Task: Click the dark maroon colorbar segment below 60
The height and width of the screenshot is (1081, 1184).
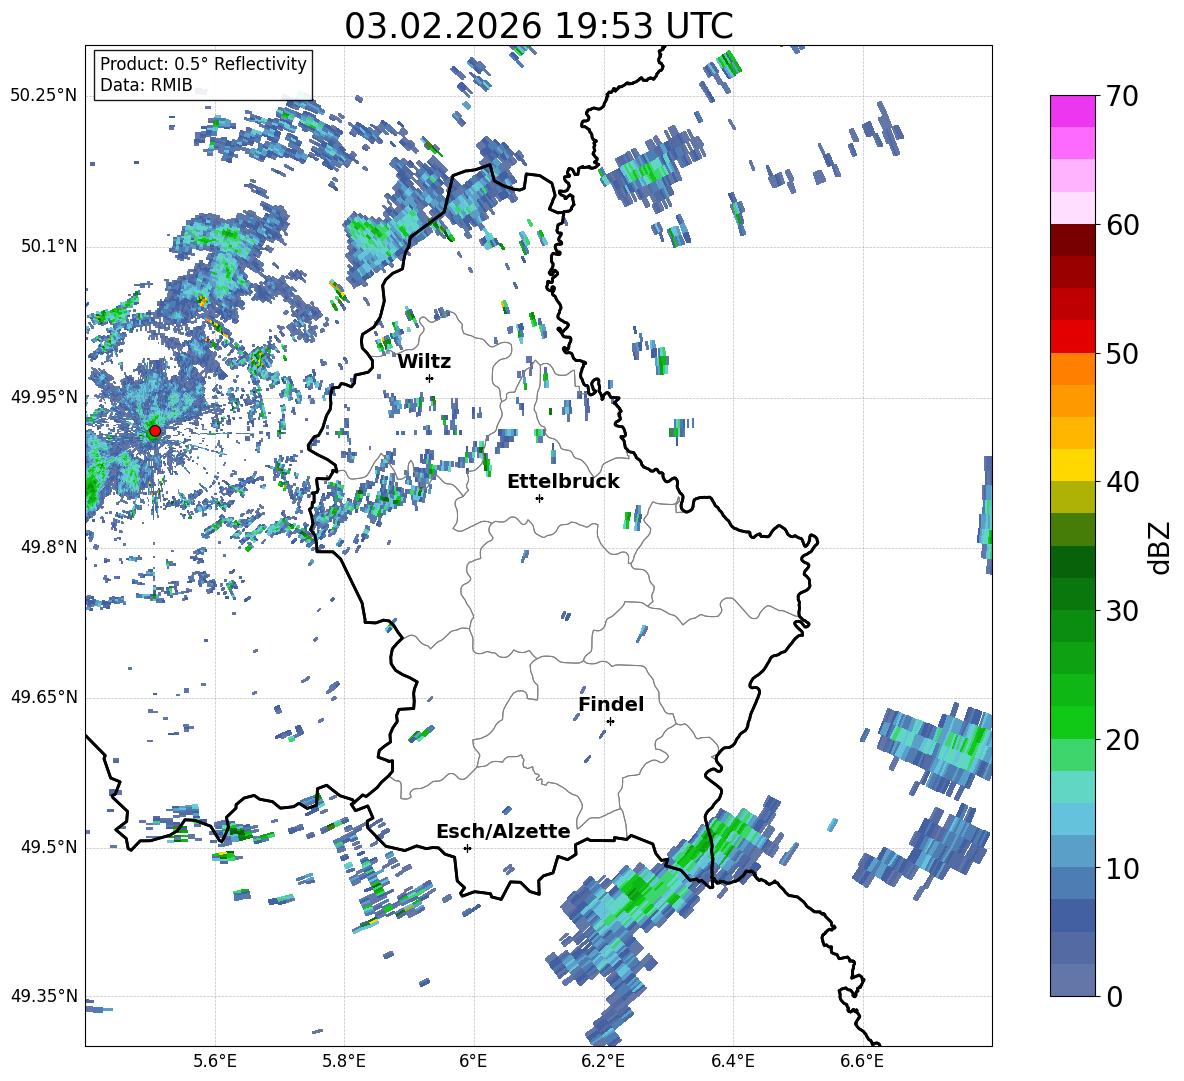Action: coord(1072,240)
